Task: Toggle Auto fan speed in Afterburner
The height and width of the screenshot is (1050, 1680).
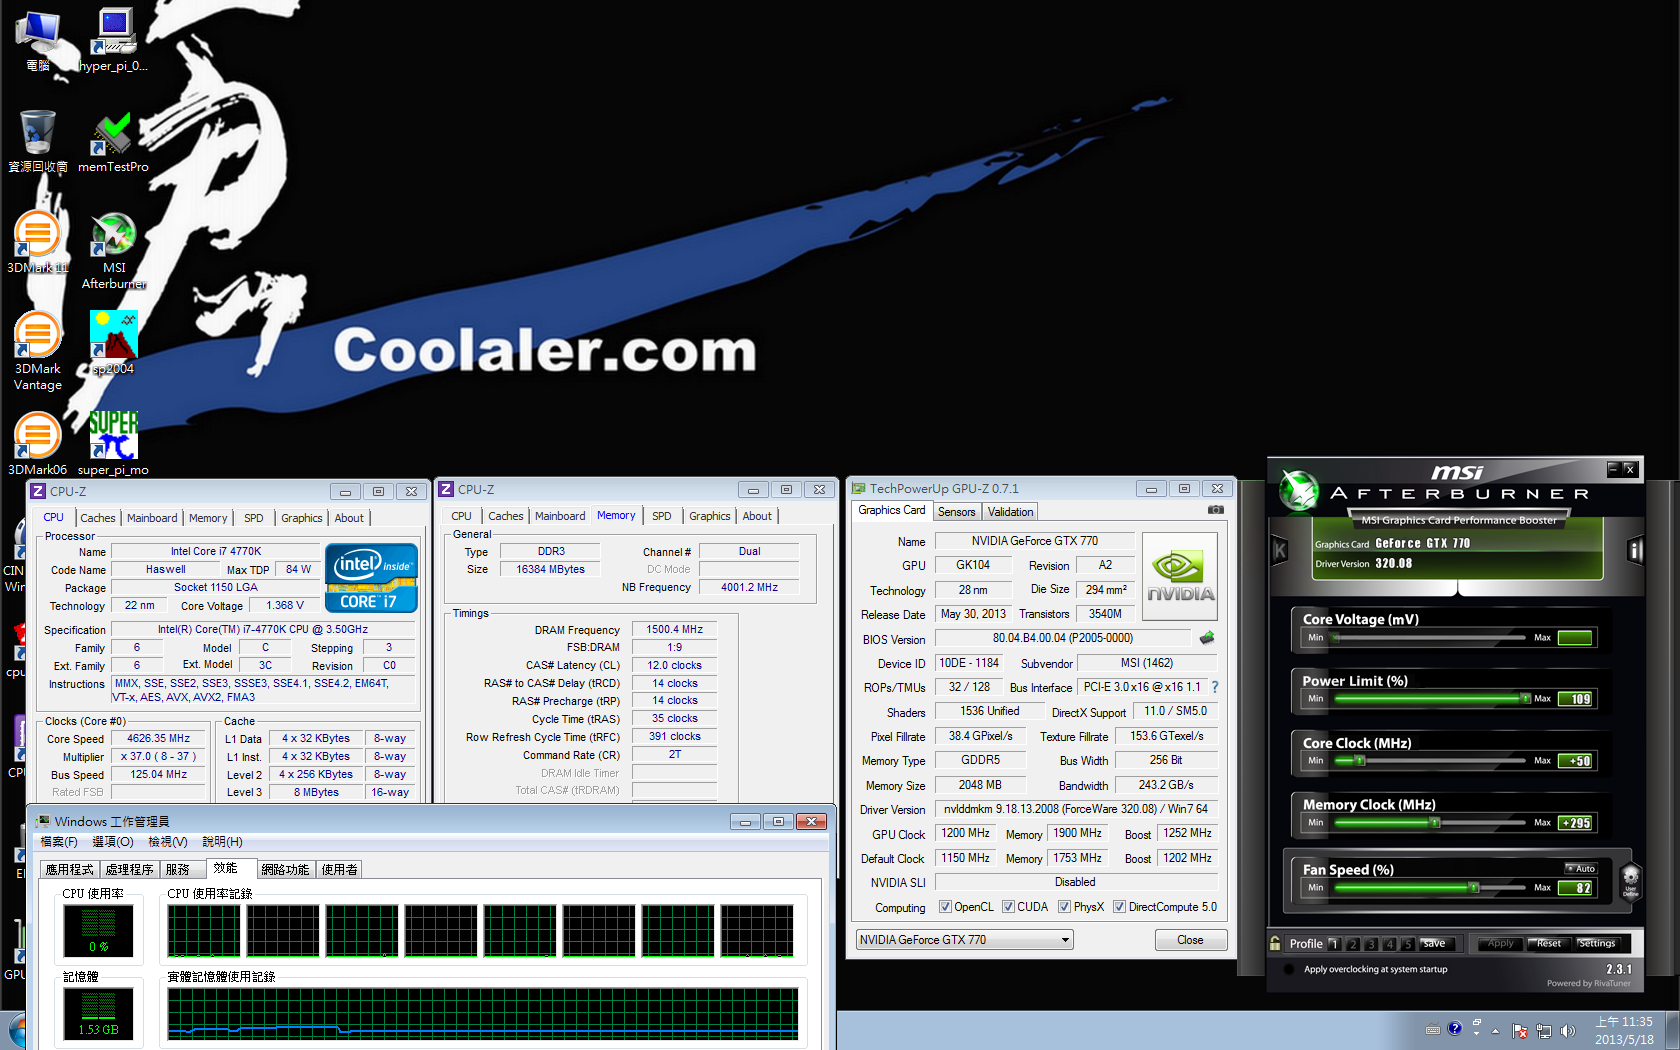Action: click(1581, 868)
